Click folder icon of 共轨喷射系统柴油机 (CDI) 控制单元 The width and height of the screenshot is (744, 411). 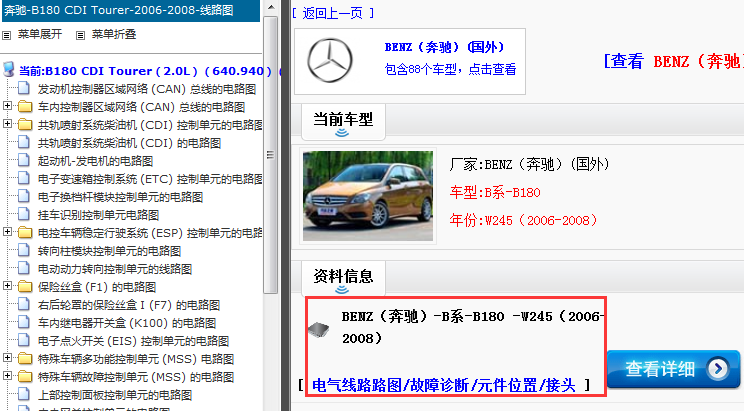pyautogui.click(x=25, y=125)
